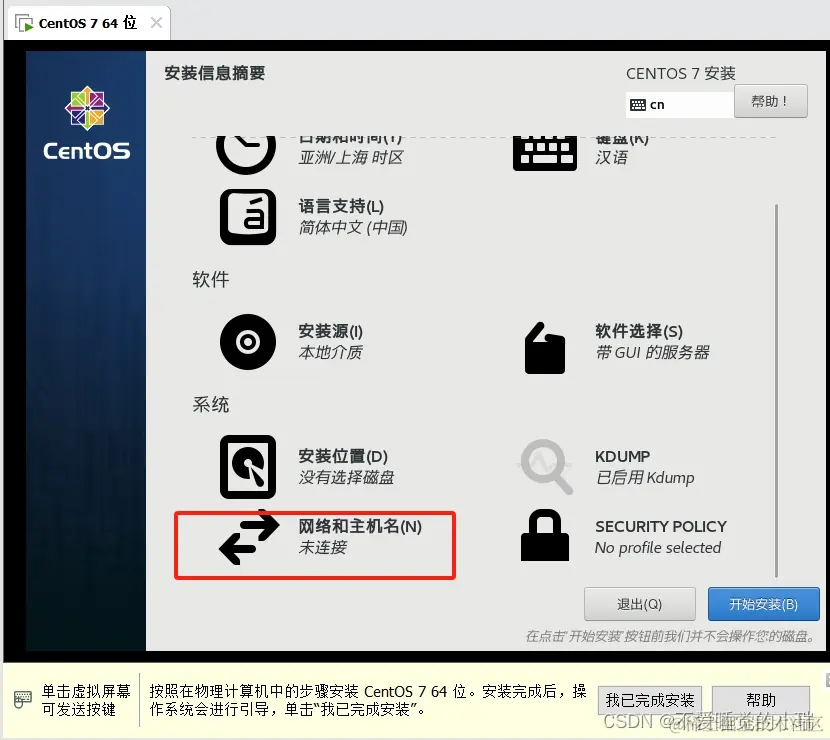Click the 我已完成安装 button
Screen dimensions: 830x740
point(649,700)
